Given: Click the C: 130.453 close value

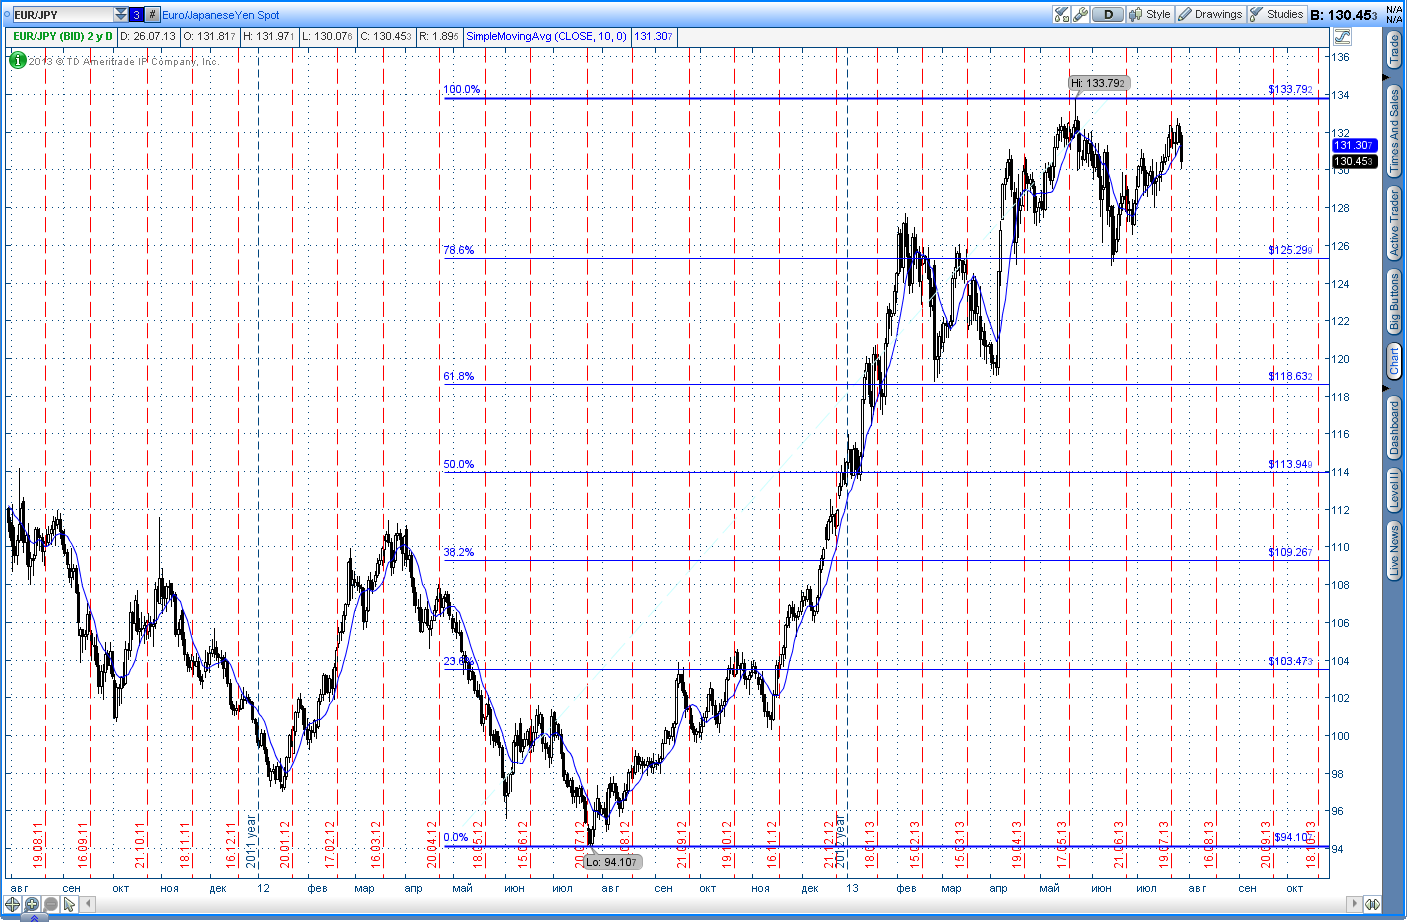Looking at the screenshot, I should (386, 36).
